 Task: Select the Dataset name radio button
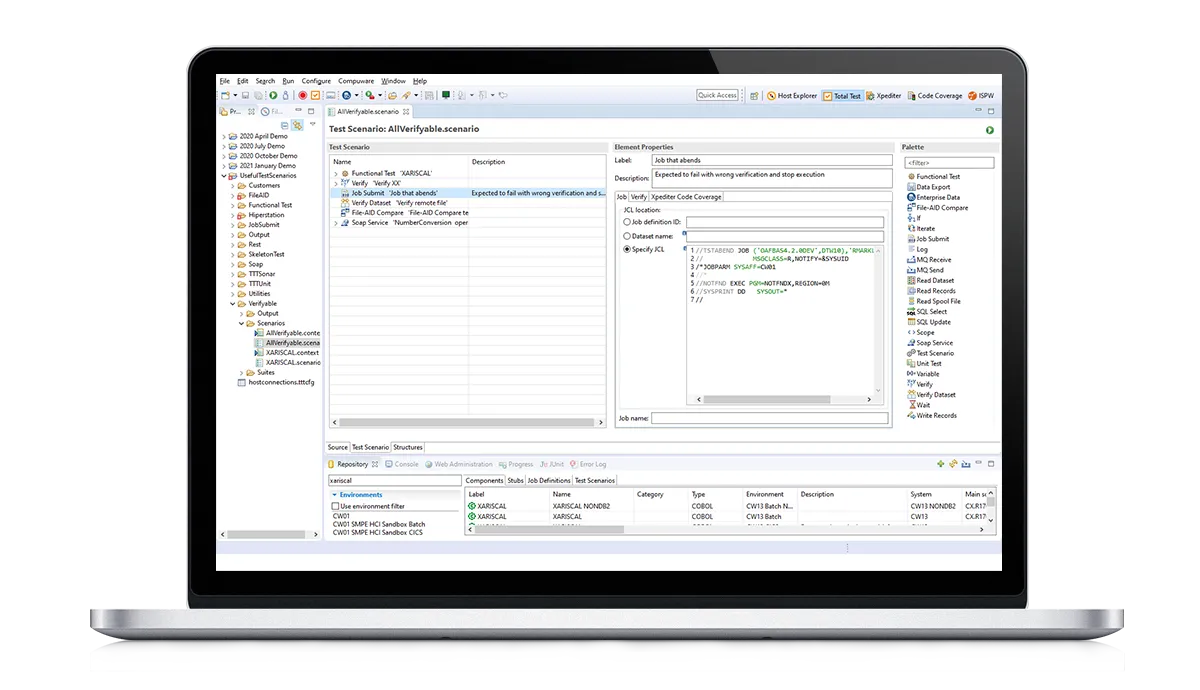pyautogui.click(x=627, y=236)
